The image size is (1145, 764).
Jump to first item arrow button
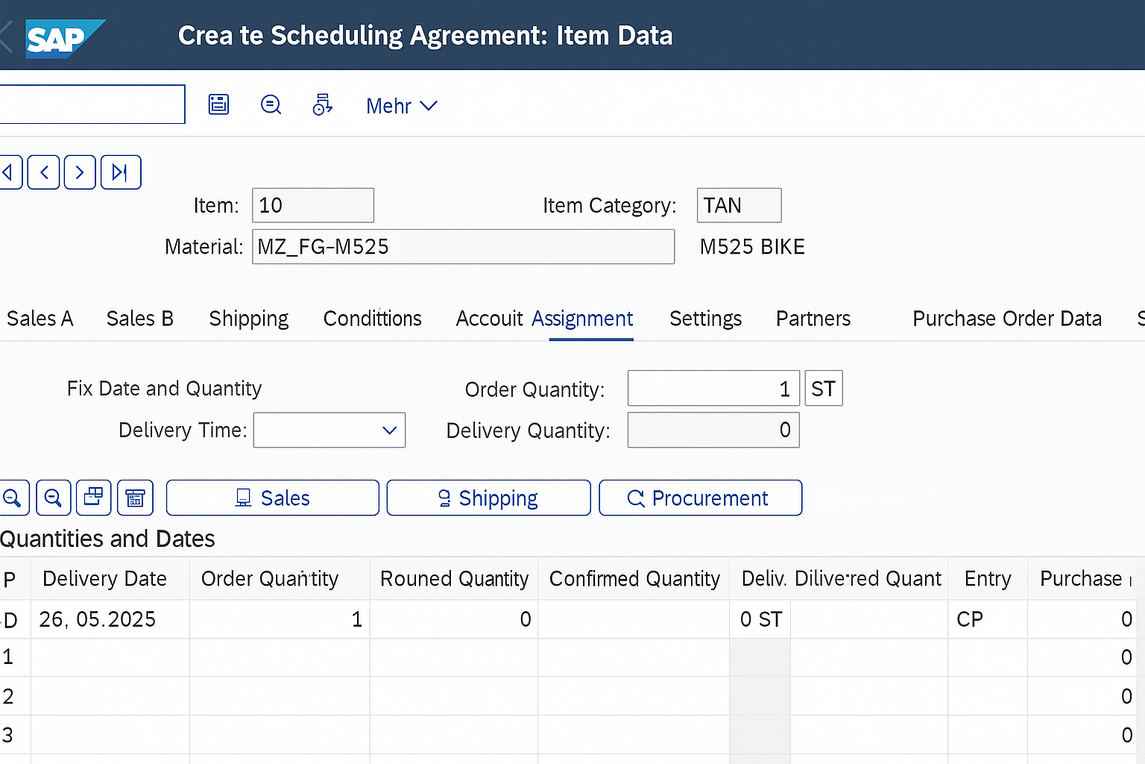(x=10, y=172)
